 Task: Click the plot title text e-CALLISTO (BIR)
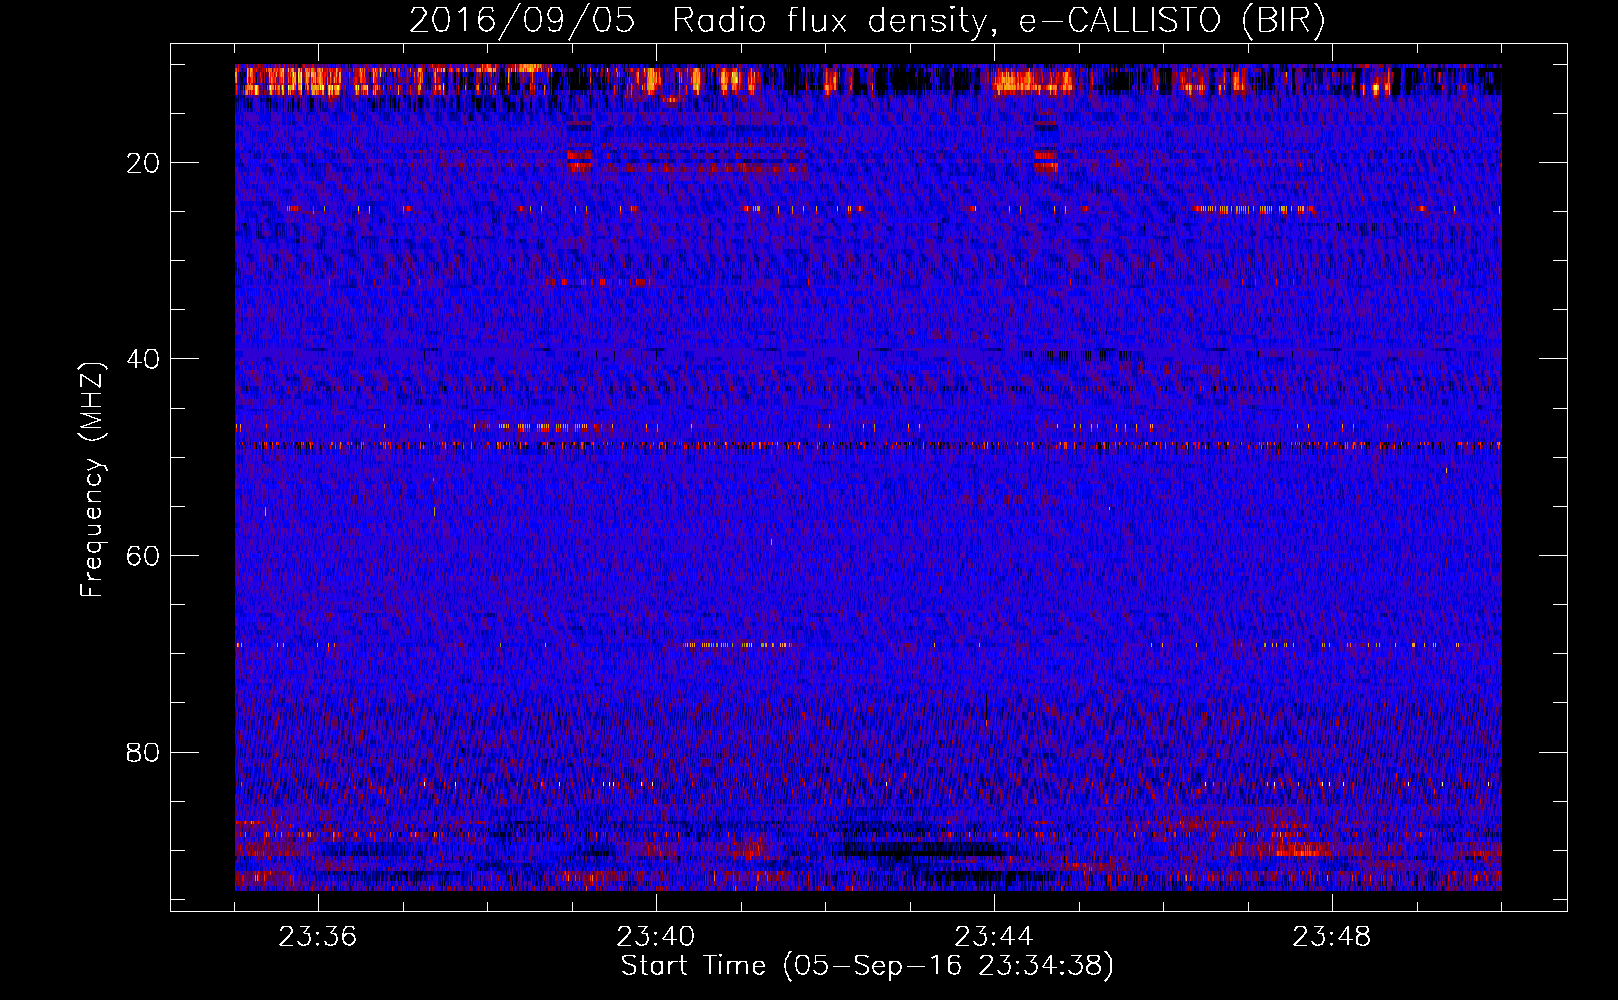pyautogui.click(x=1171, y=21)
